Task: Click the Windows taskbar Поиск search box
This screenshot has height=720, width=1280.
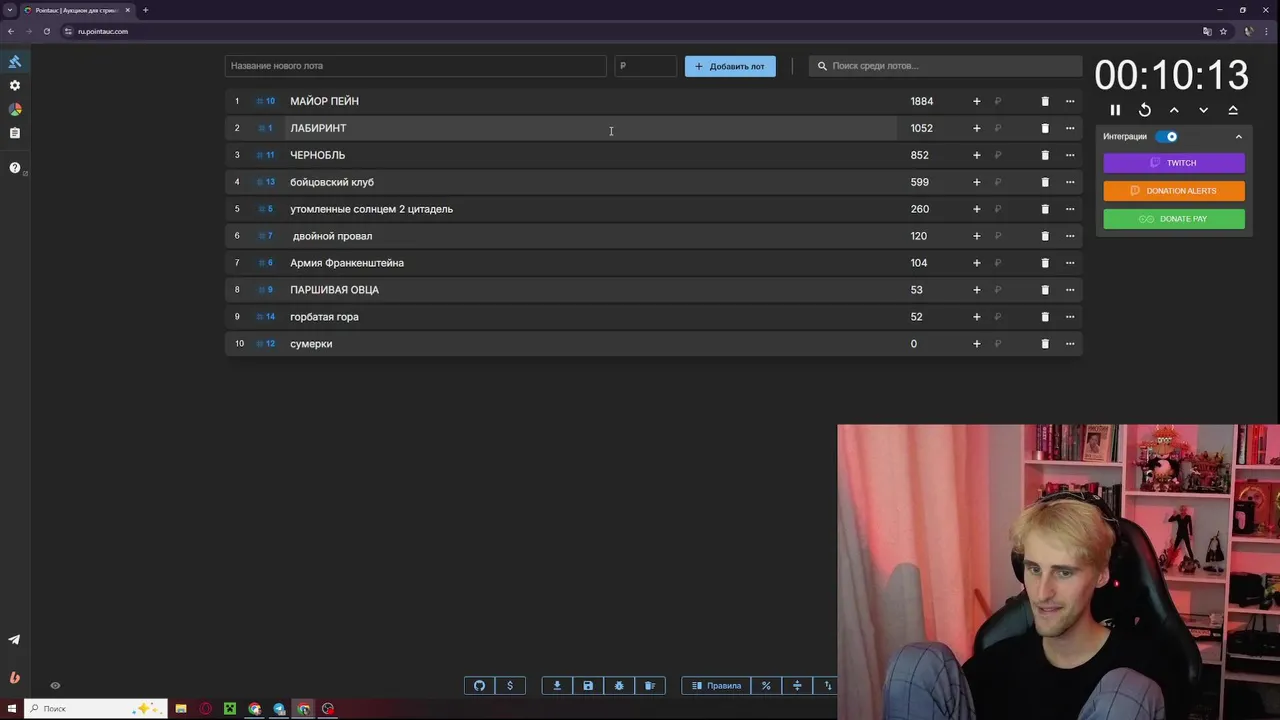Action: 95,709
